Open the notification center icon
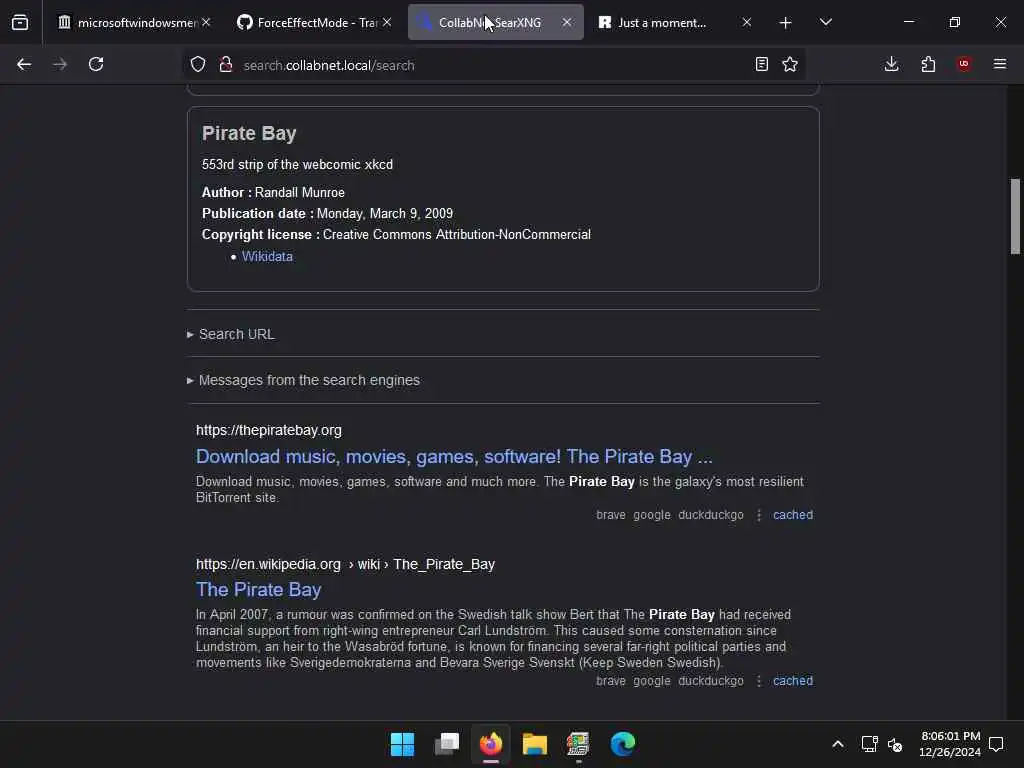This screenshot has height=768, width=1024. (997, 744)
